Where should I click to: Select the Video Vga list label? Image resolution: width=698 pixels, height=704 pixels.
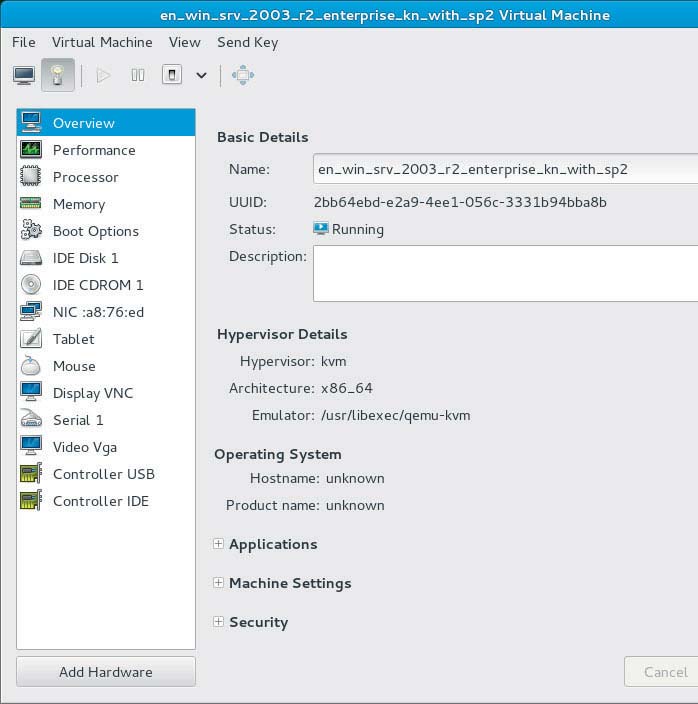[x=85, y=447]
